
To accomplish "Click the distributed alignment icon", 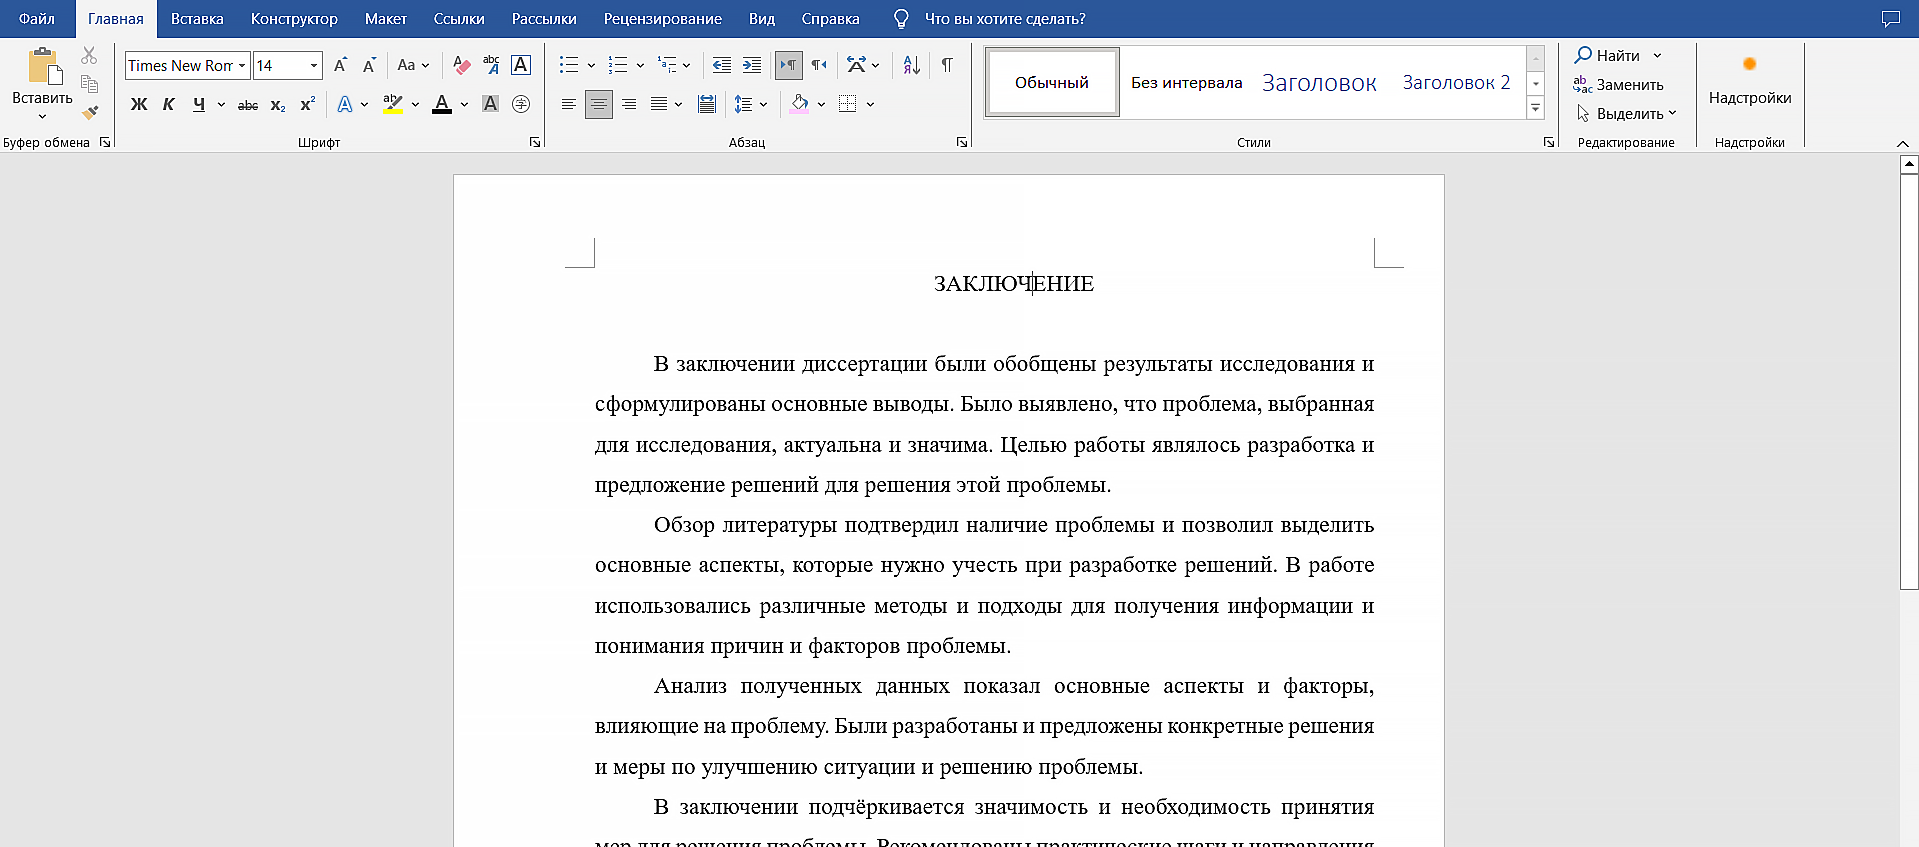I will pyautogui.click(x=707, y=104).
